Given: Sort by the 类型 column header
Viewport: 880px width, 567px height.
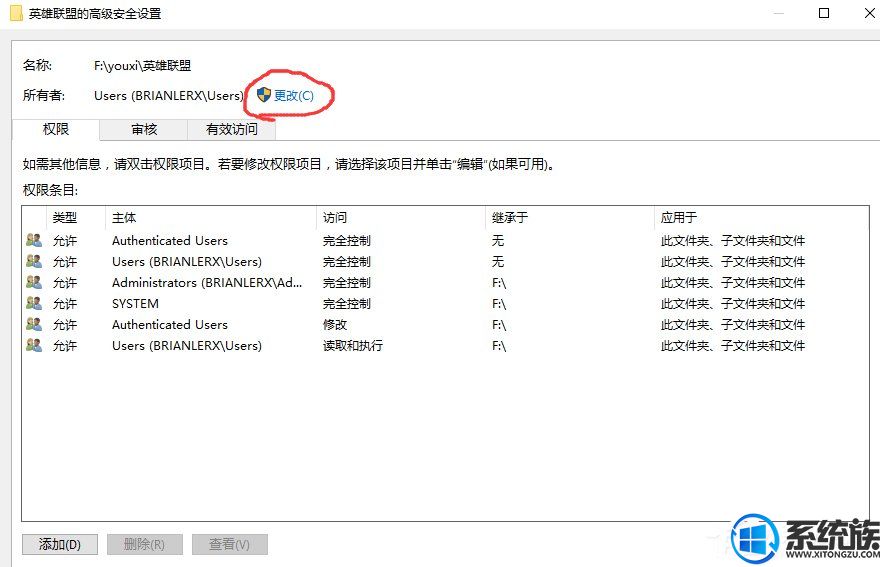Looking at the screenshot, I should click(76, 218).
